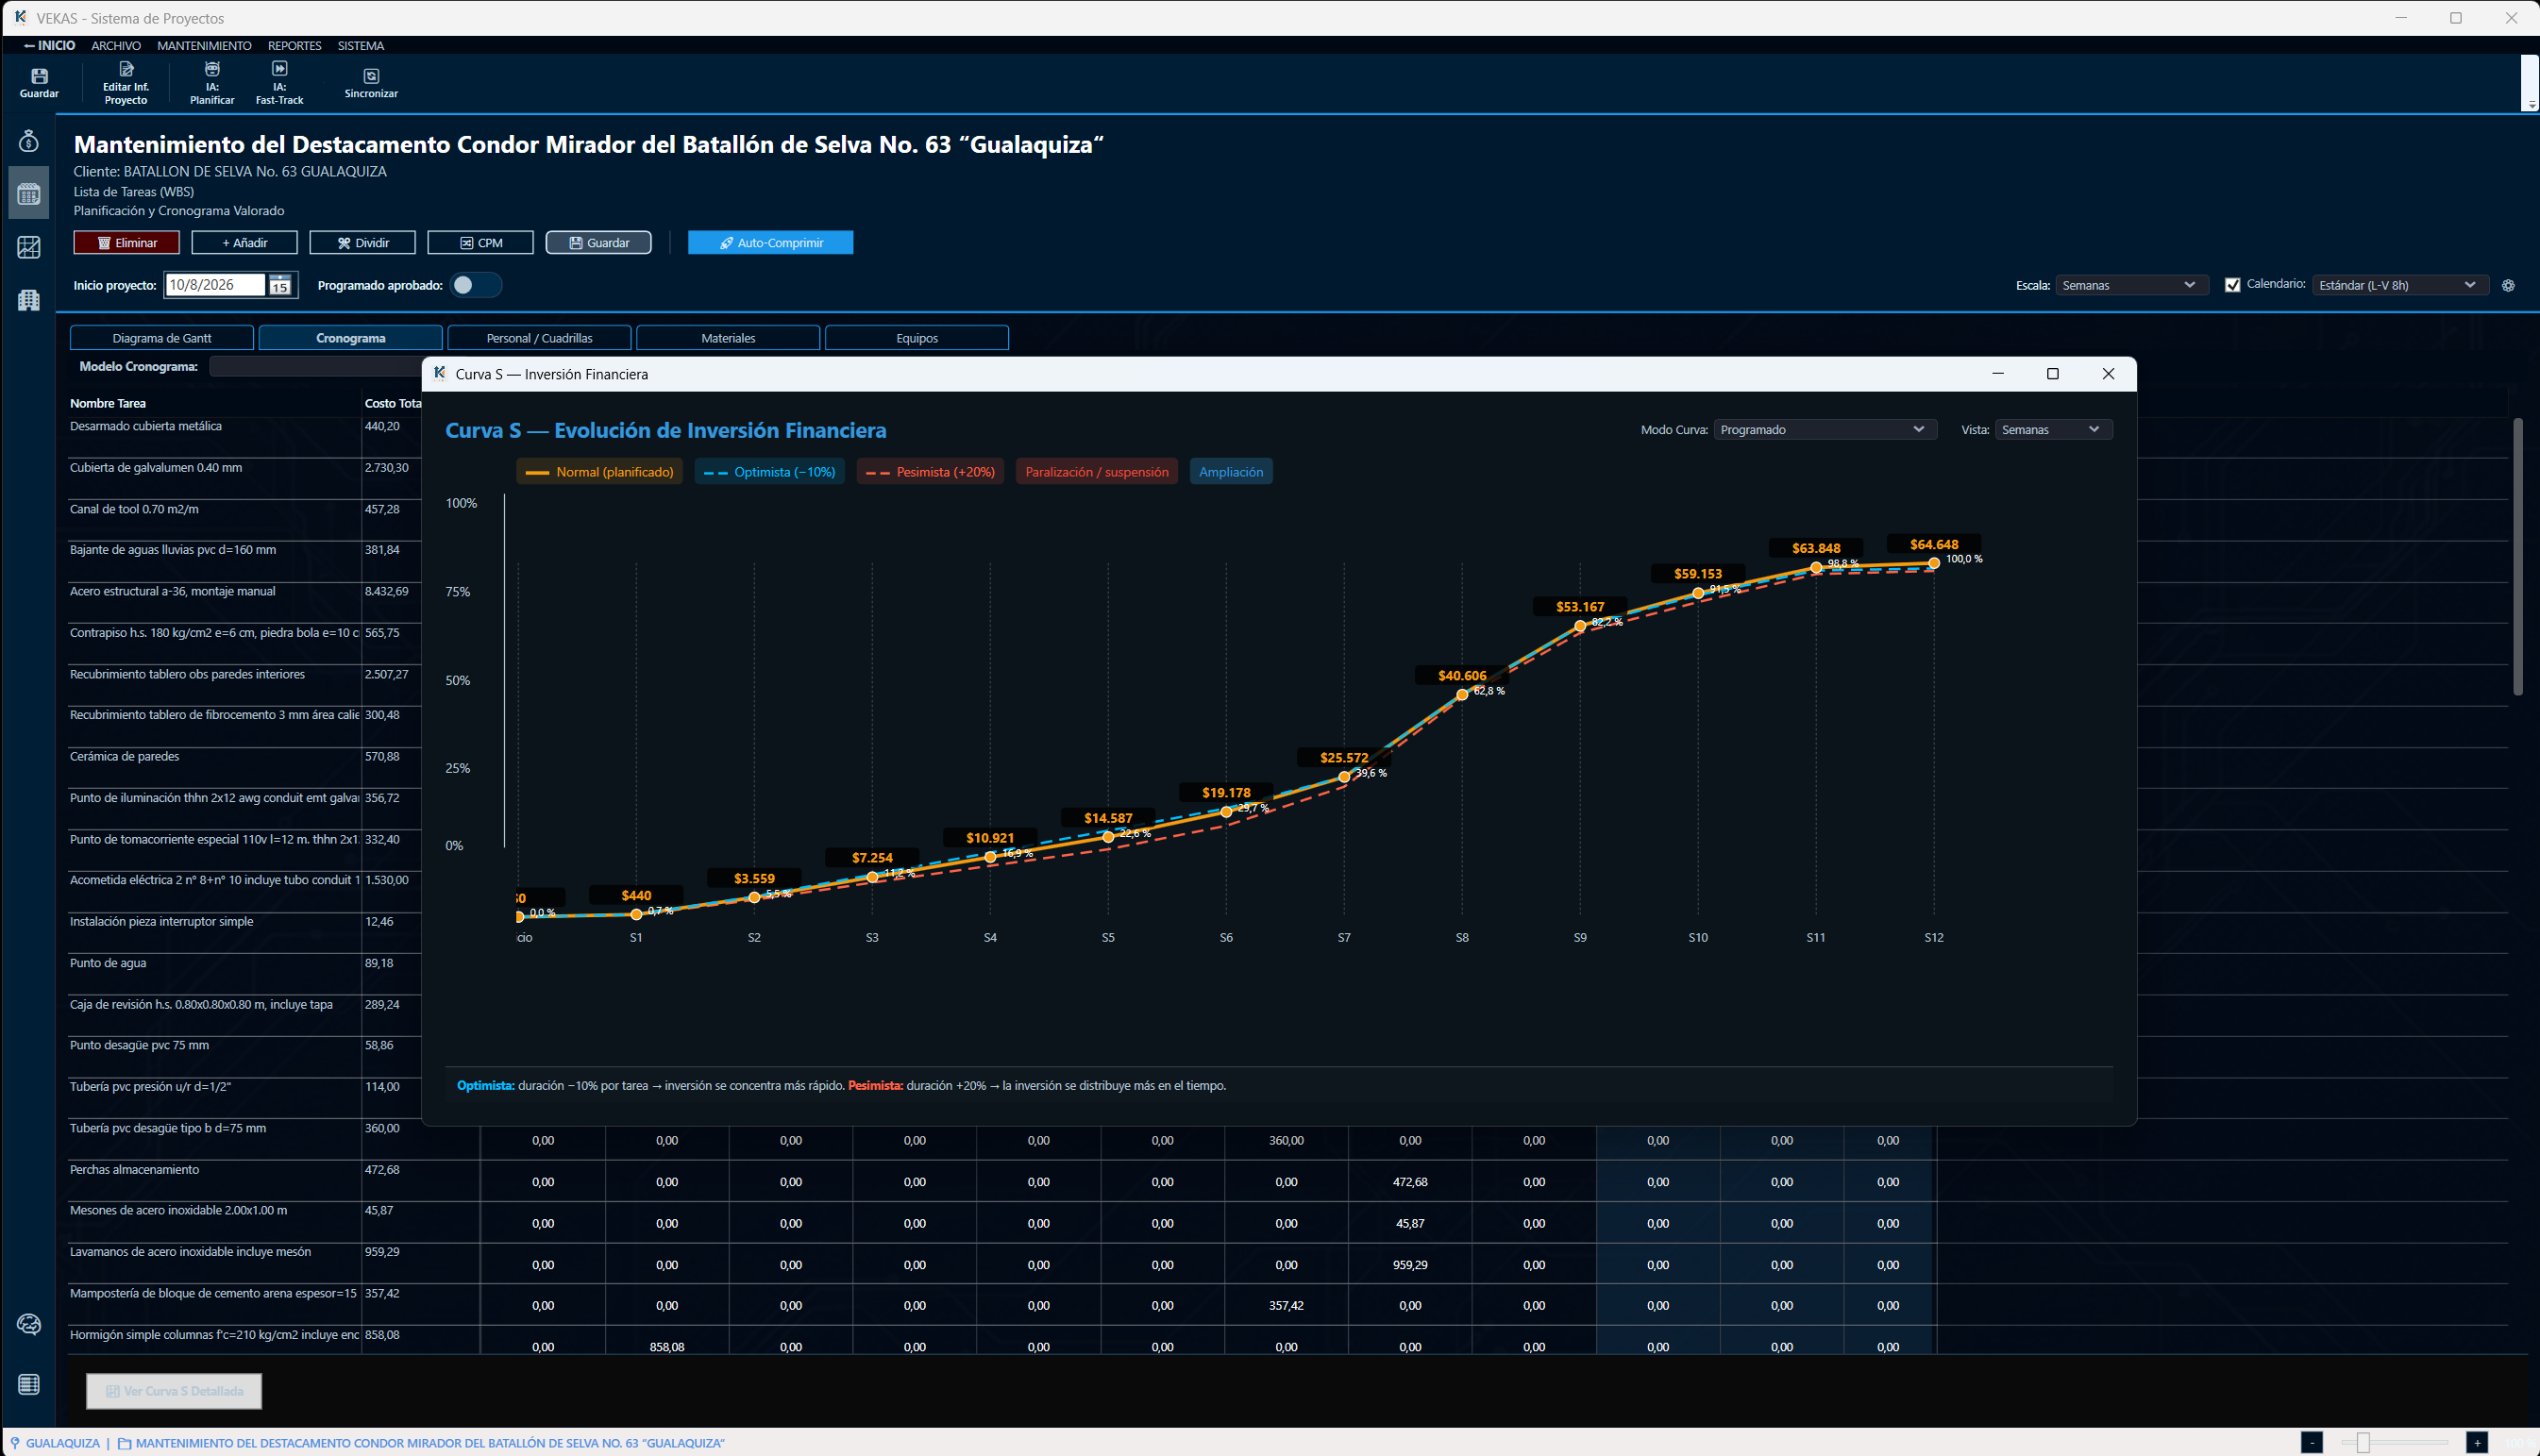Click the red Eliminar button
The height and width of the screenshot is (1456, 2540).
click(126, 243)
